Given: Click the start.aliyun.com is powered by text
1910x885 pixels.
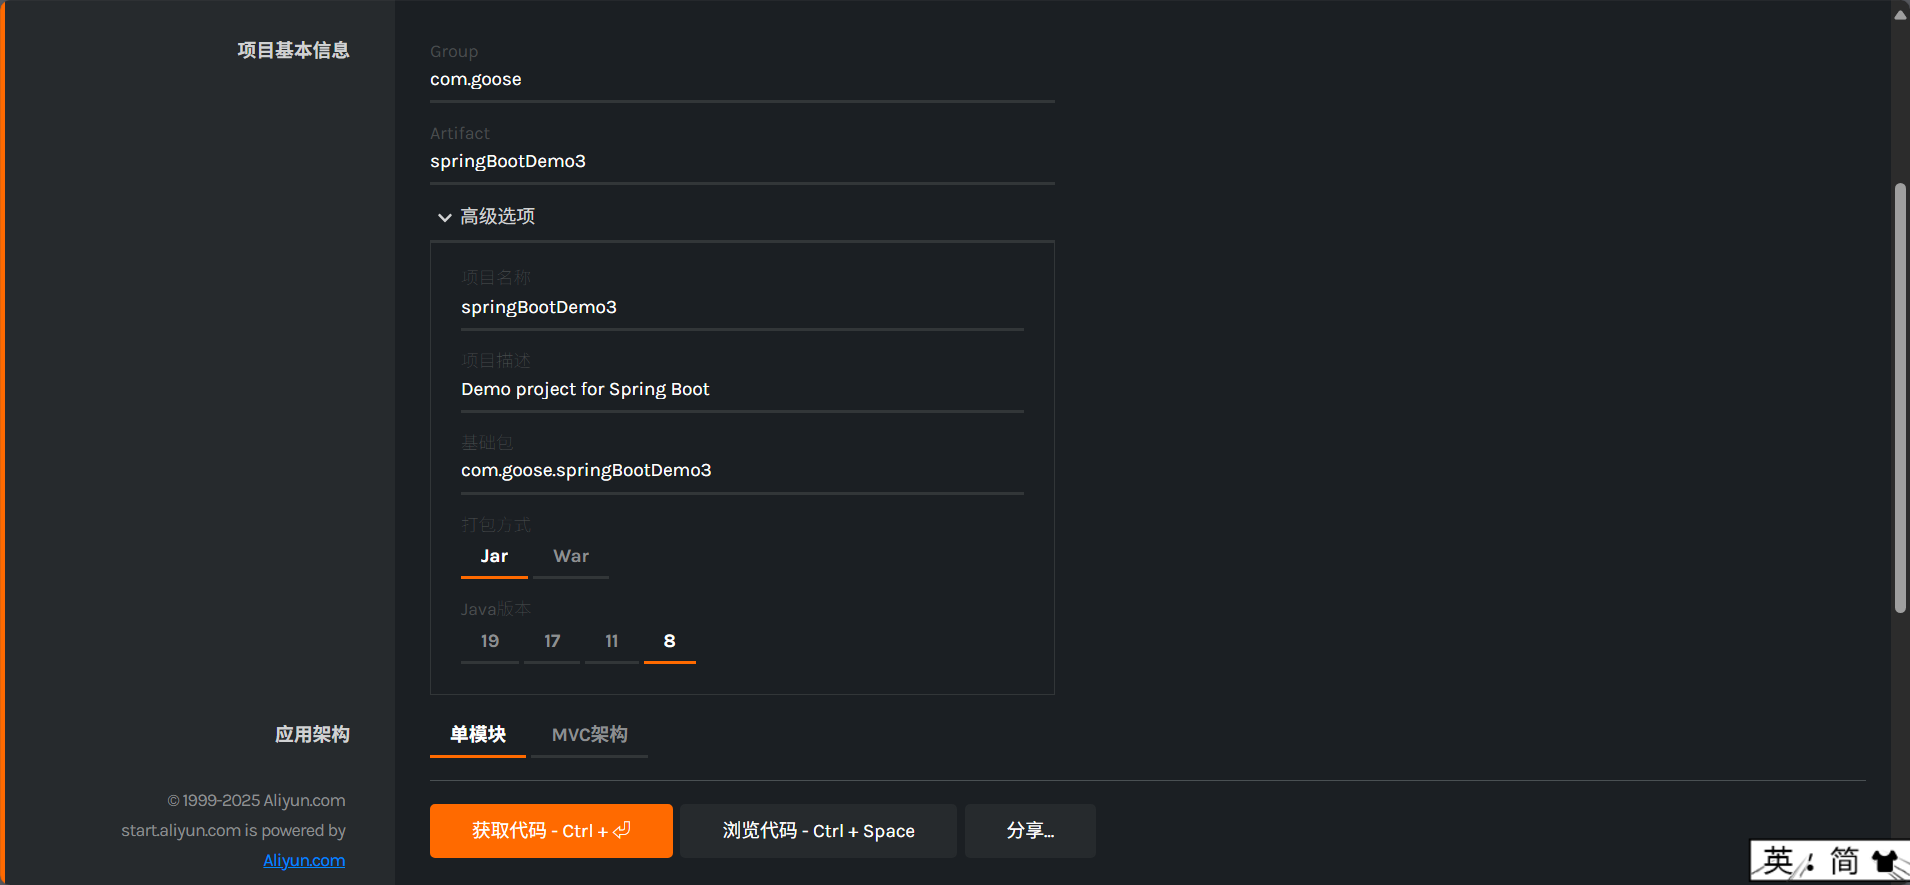Looking at the screenshot, I should [x=233, y=831].
